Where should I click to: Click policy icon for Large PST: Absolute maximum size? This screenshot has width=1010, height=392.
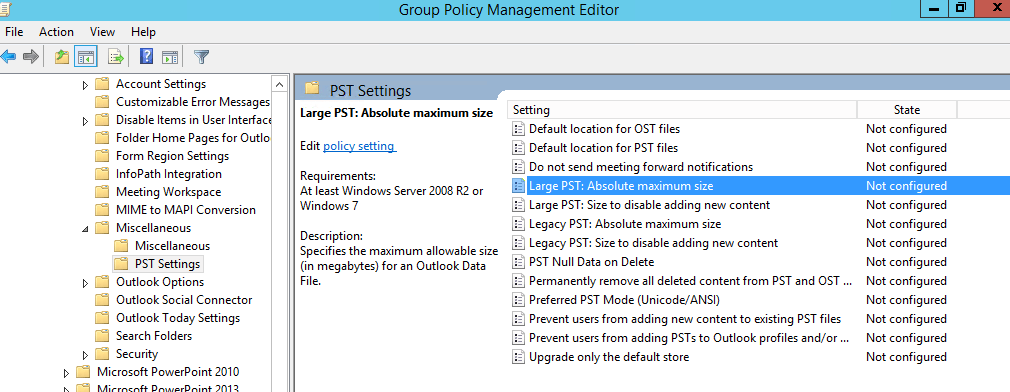point(519,186)
